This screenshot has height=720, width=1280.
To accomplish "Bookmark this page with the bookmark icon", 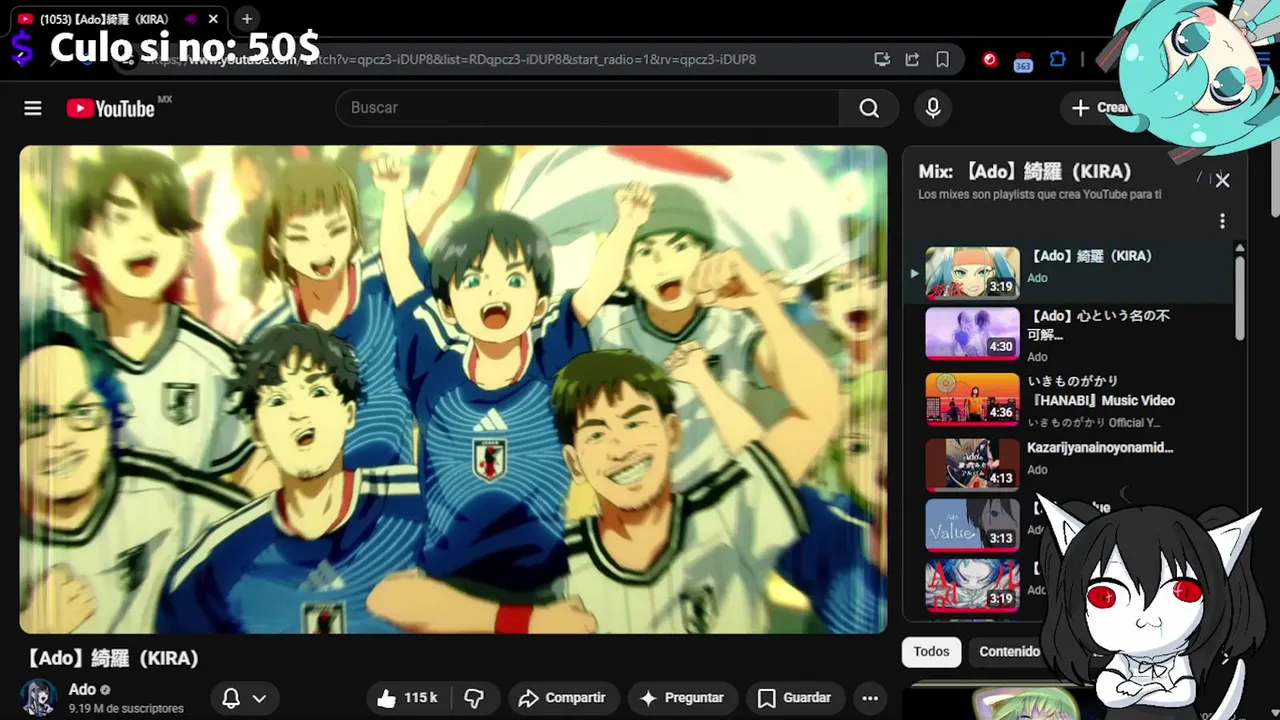I will pyautogui.click(x=942, y=59).
